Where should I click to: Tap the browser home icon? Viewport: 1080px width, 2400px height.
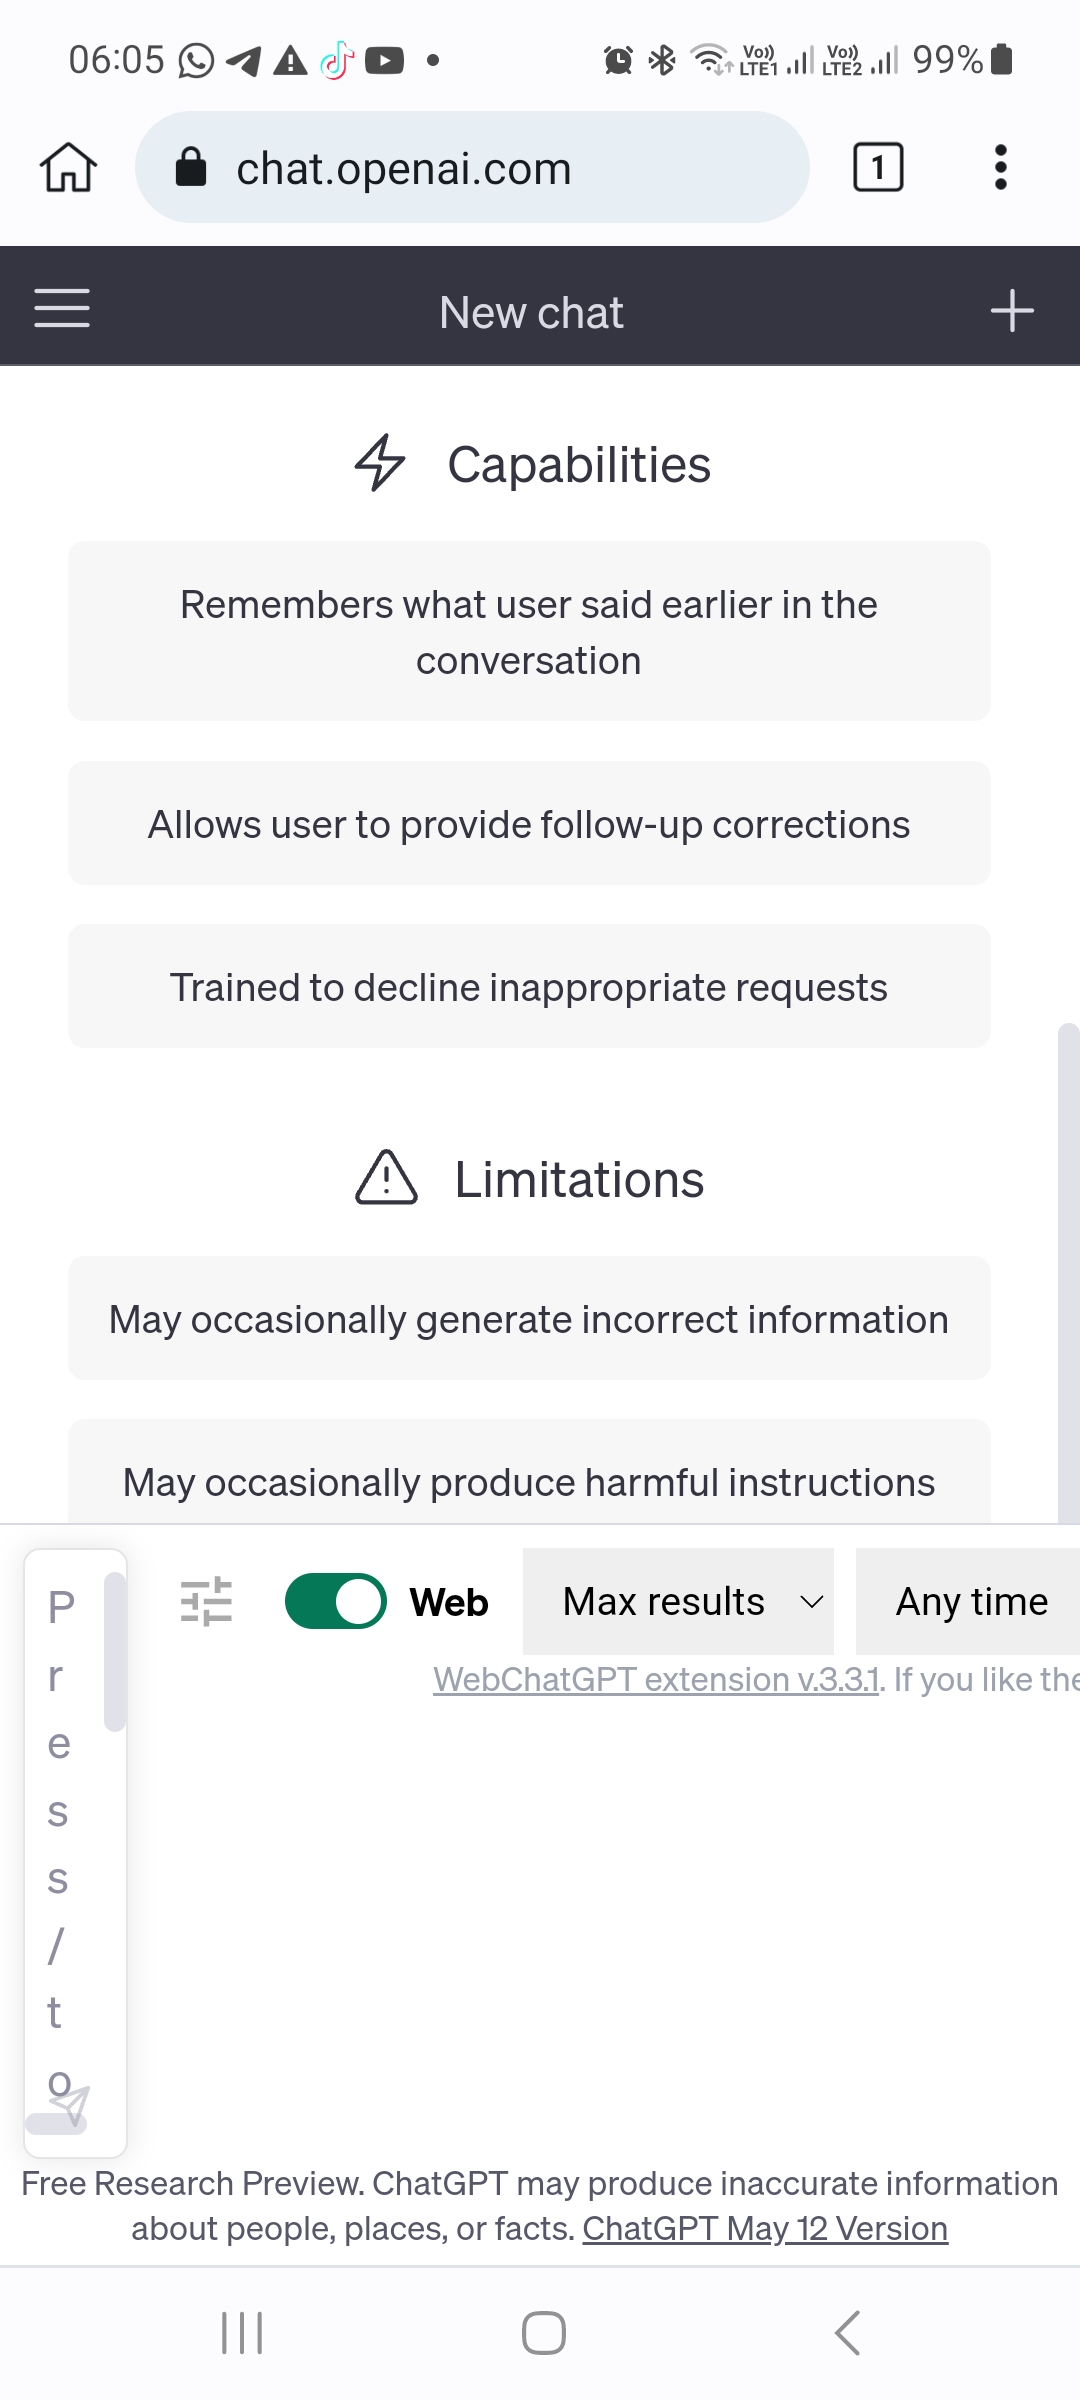point(67,167)
